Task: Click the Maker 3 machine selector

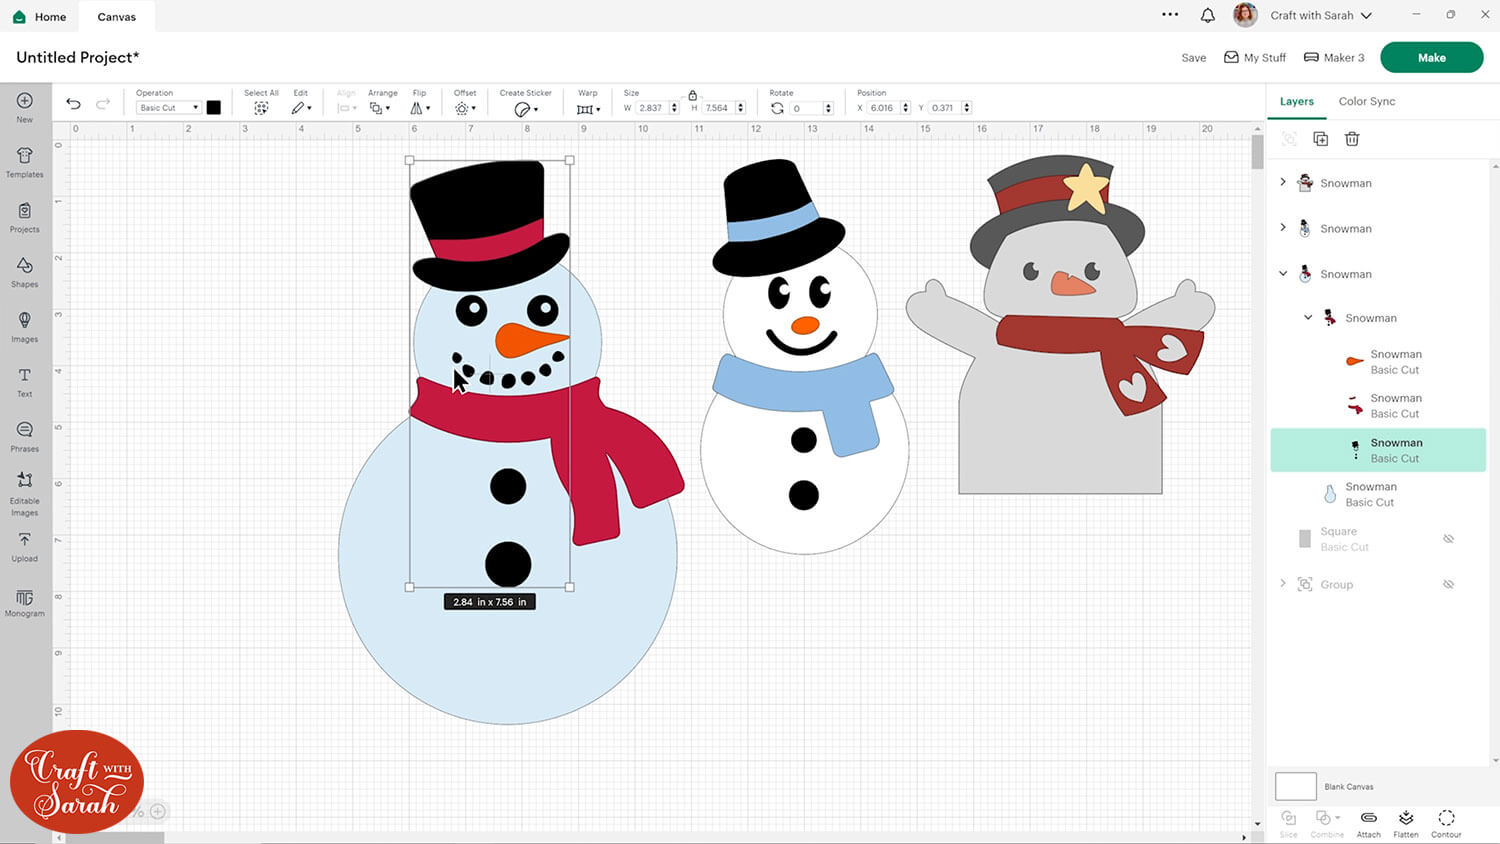Action: tap(1334, 58)
